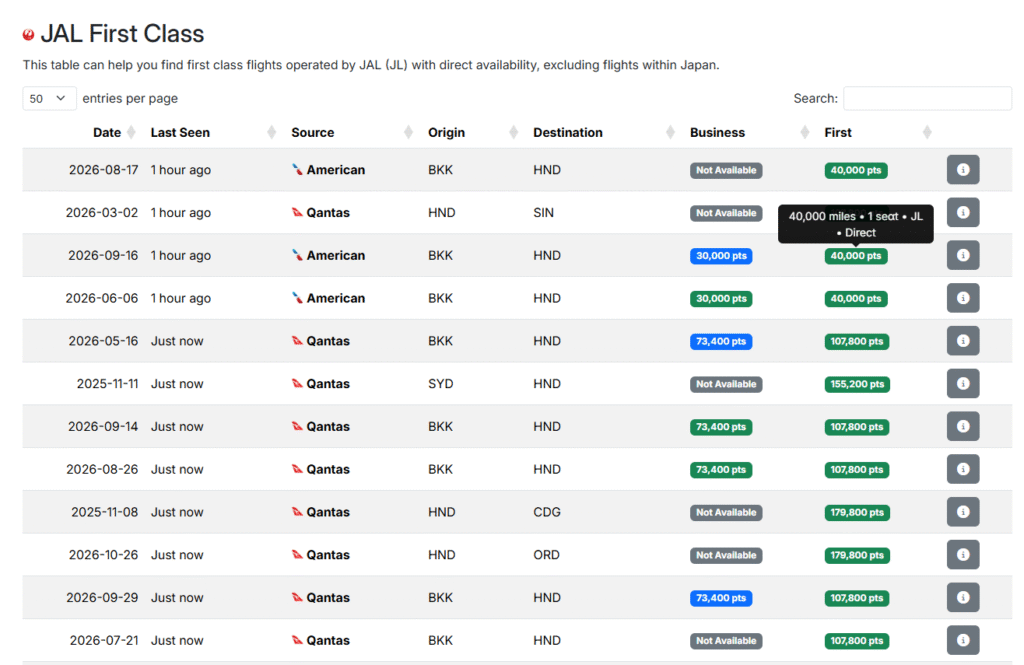The height and width of the screenshot is (665, 1024).
Task: Open info for the 2026-05-16 Qantas flight
Action: [x=962, y=340]
